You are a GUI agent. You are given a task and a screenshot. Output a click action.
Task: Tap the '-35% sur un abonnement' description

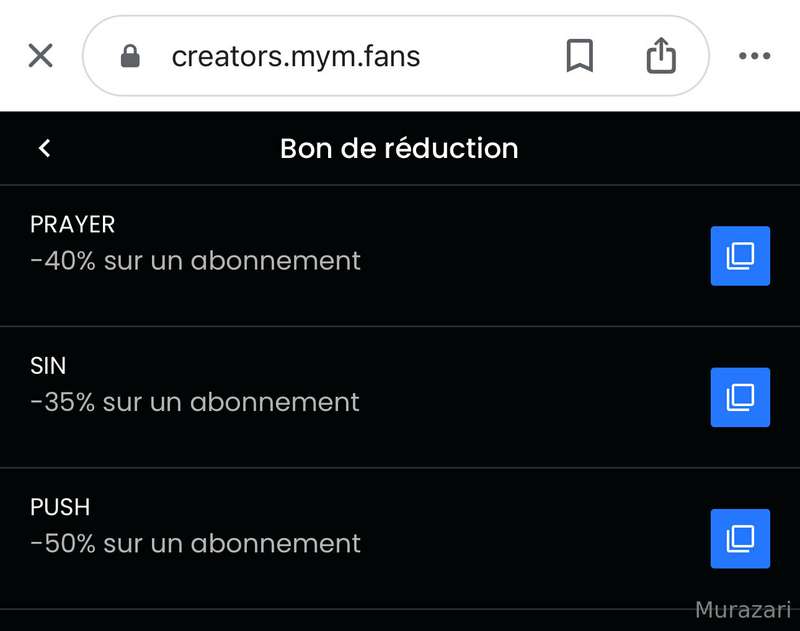click(195, 402)
